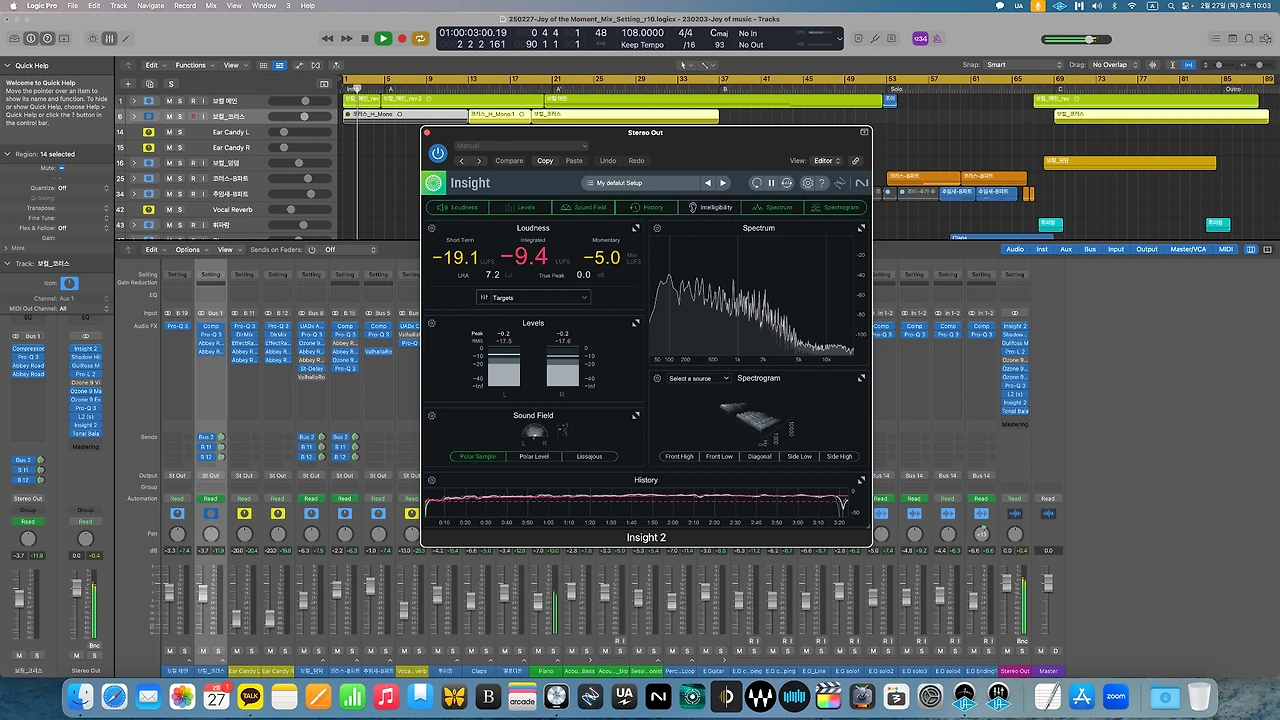
Task: Select the Front High spectrogram view
Action: click(x=679, y=456)
